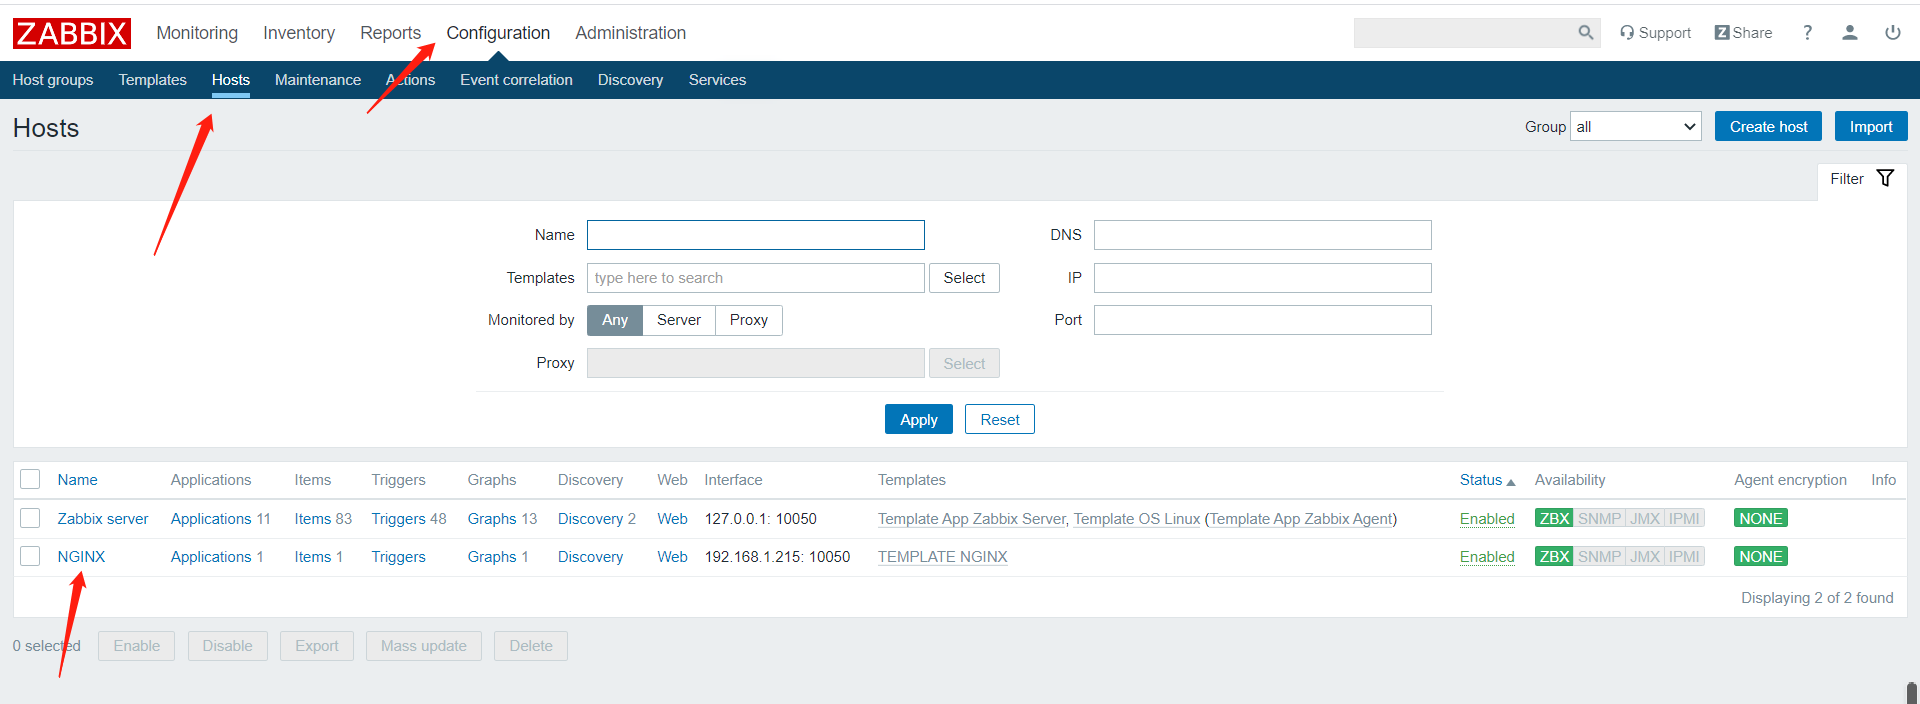Click the Zabbix logo
Viewport: 1920px width, 704px height.
(x=72, y=33)
